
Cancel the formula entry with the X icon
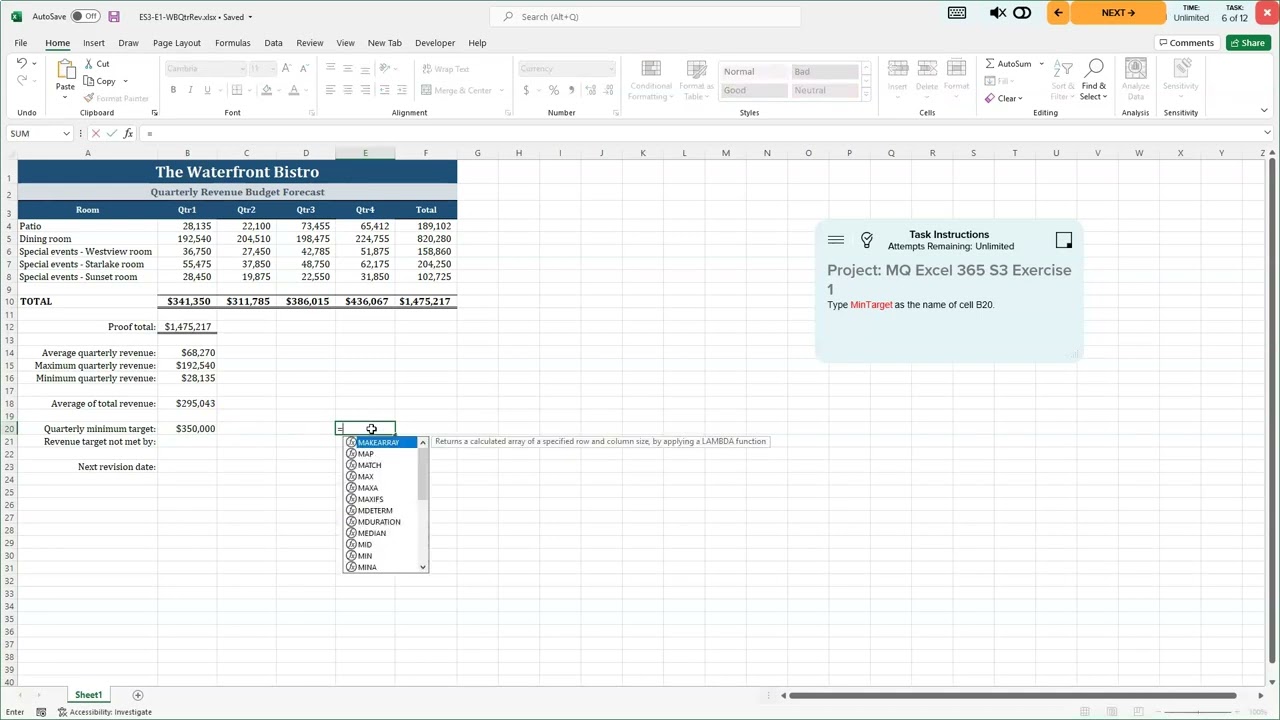[95, 133]
